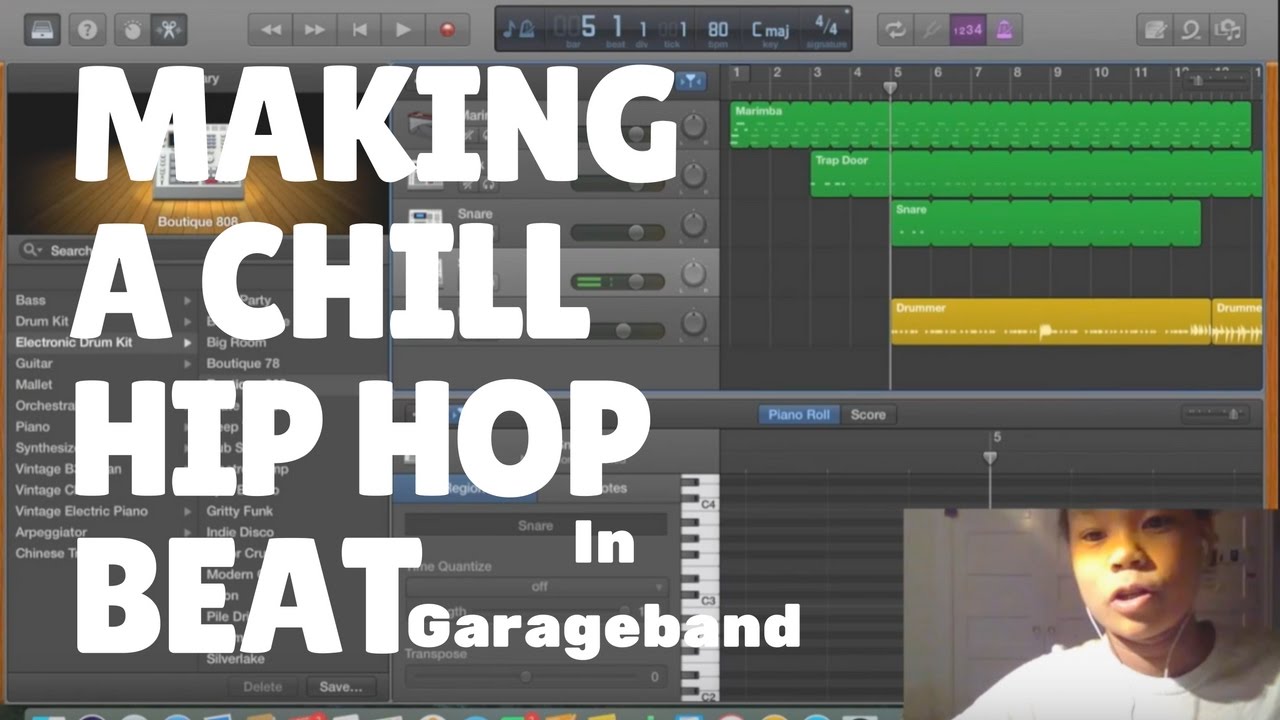Turn the Drummer track pan knob
The image size is (1280, 720).
pos(693,323)
